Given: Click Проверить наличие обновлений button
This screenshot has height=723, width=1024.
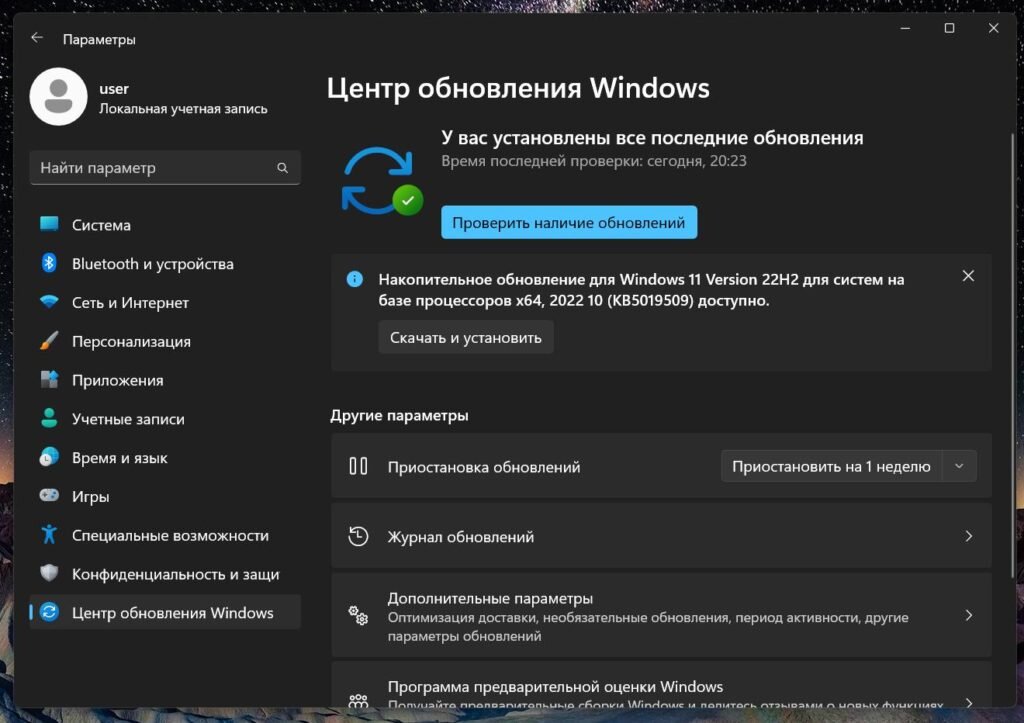Looking at the screenshot, I should point(569,223).
